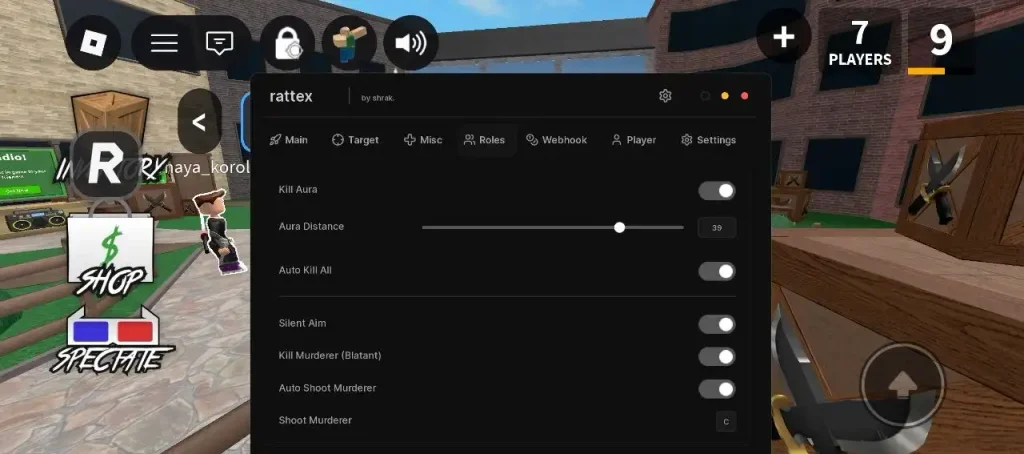The image size is (1024, 454).
Task: Toggle Kill Murderer (Blatant) switch
Action: click(716, 357)
